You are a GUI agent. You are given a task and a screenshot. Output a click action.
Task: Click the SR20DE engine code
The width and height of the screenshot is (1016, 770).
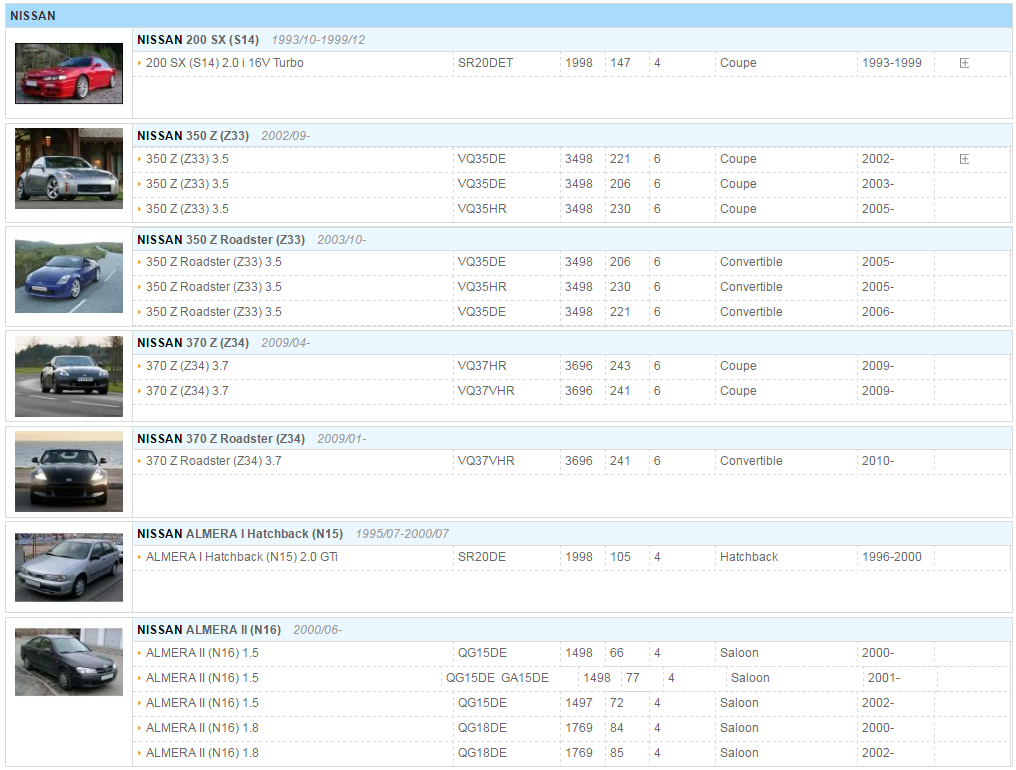(481, 557)
